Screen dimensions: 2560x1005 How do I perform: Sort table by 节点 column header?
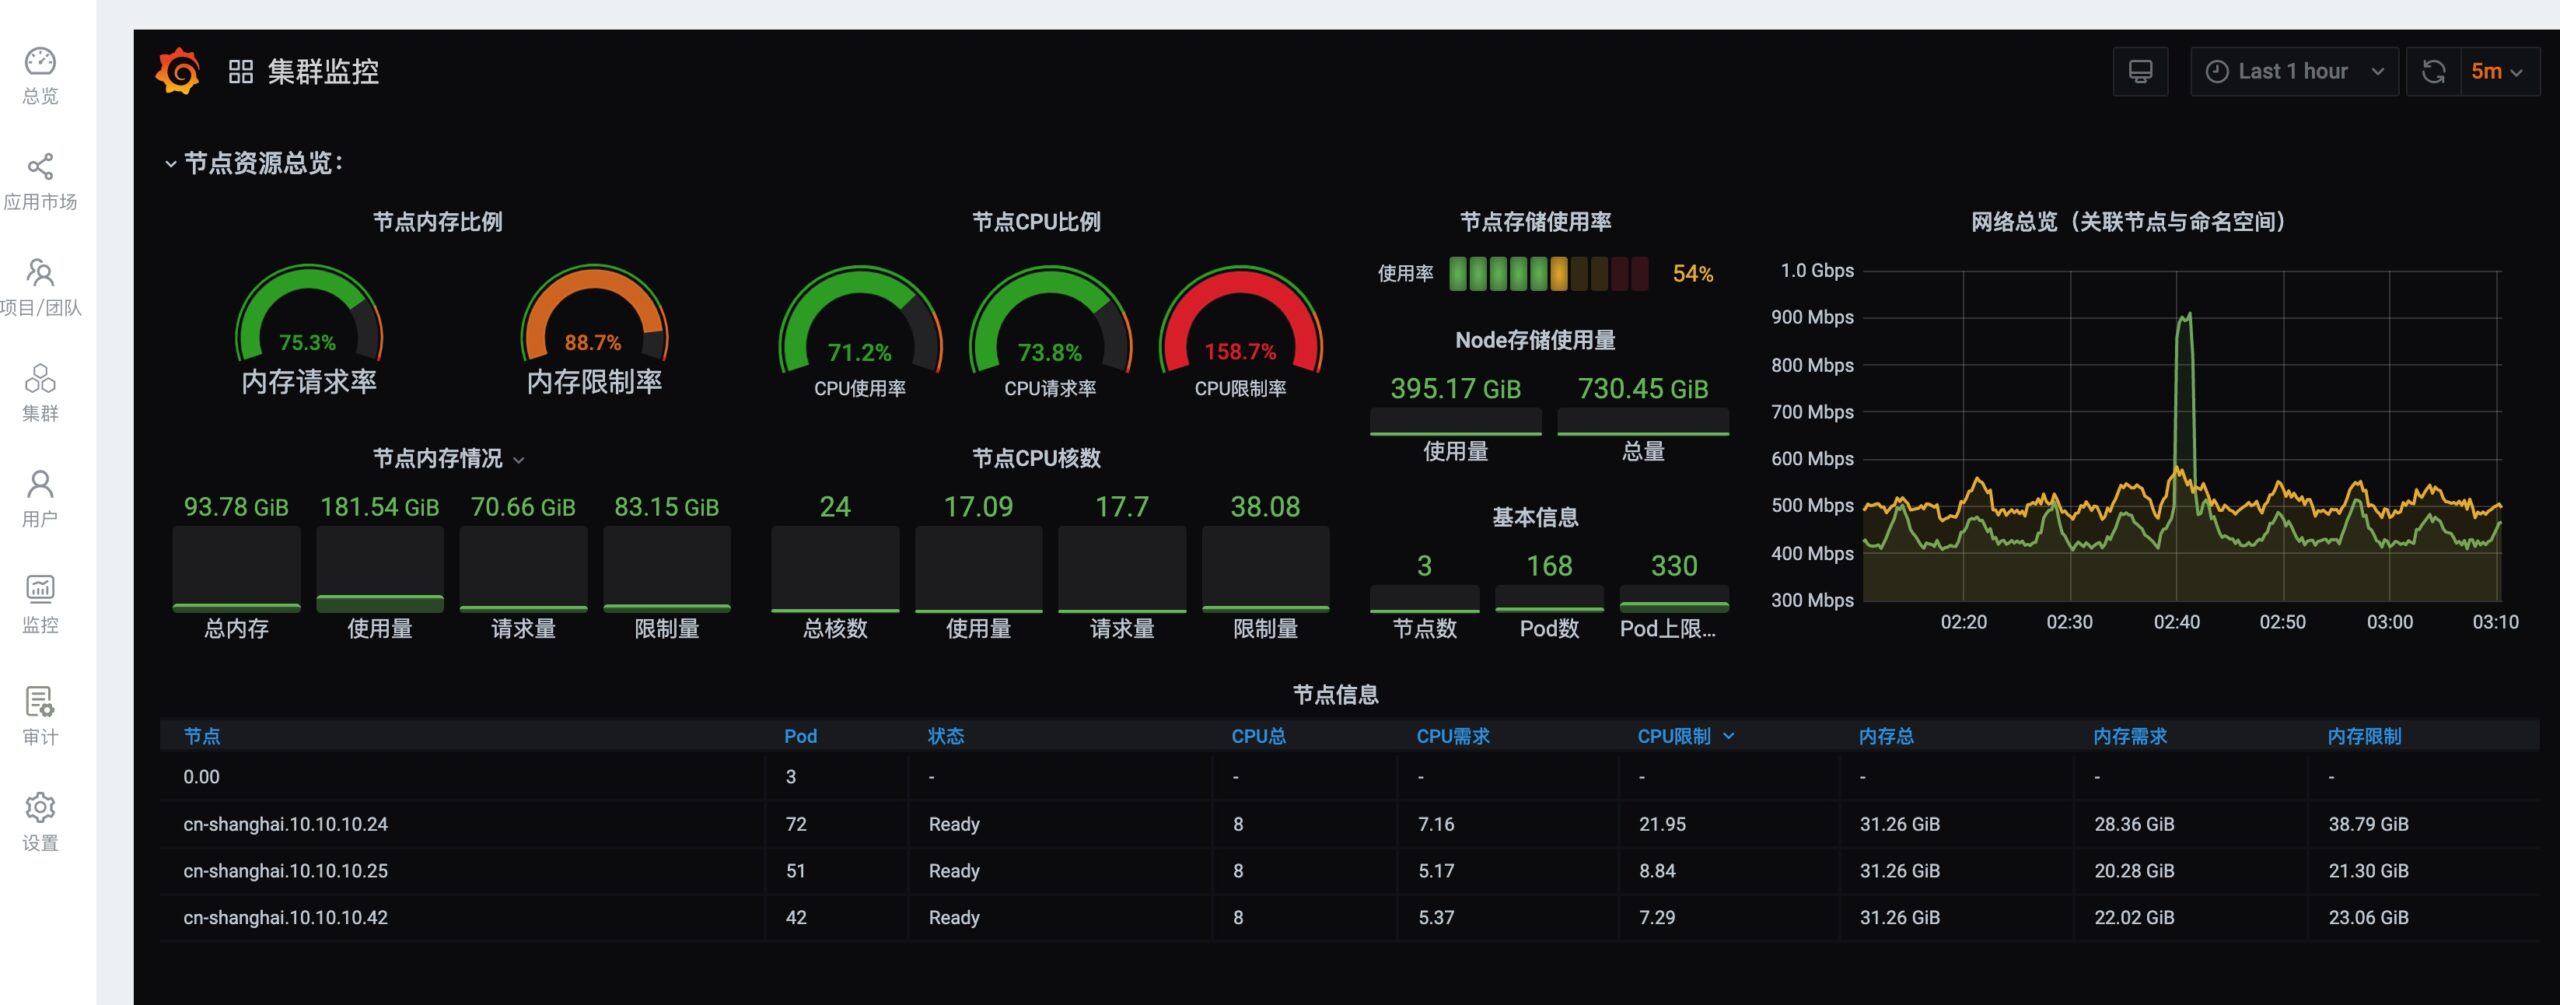pos(202,736)
